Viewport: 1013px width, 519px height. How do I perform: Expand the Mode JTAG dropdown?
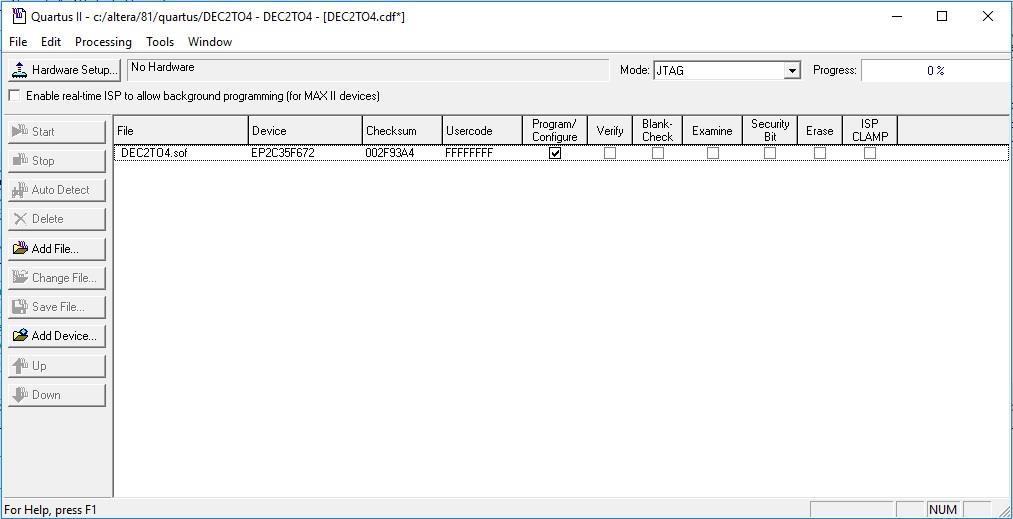792,70
